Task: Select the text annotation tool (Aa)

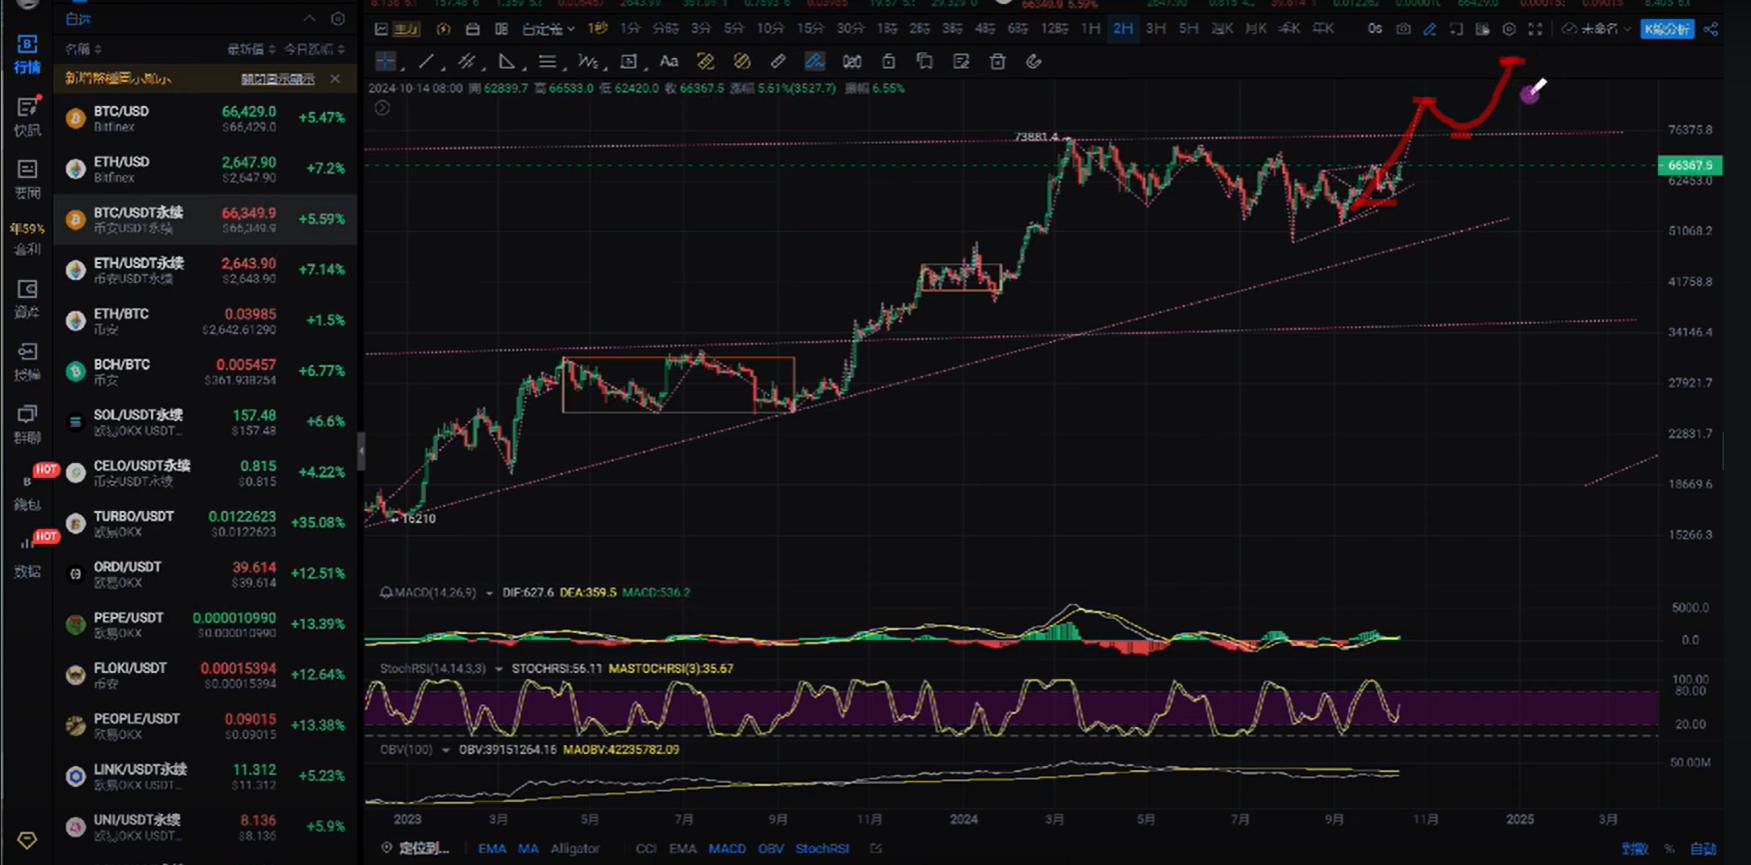Action: 669,62
